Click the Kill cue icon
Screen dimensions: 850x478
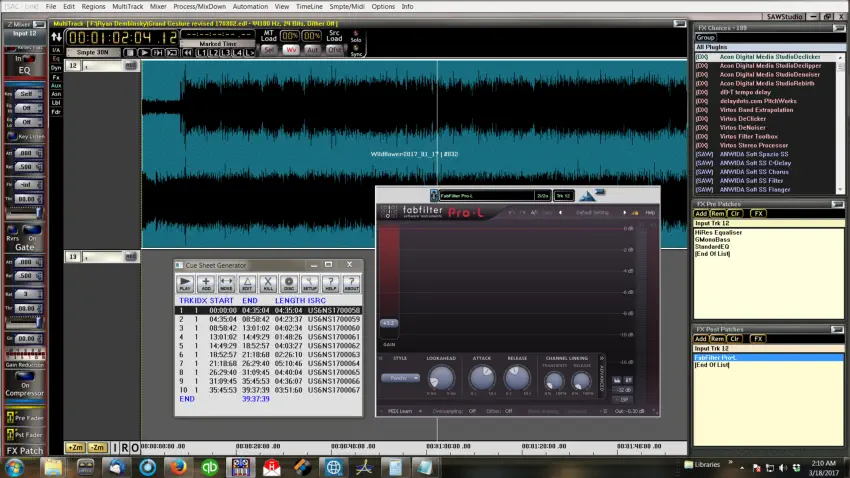pos(268,284)
